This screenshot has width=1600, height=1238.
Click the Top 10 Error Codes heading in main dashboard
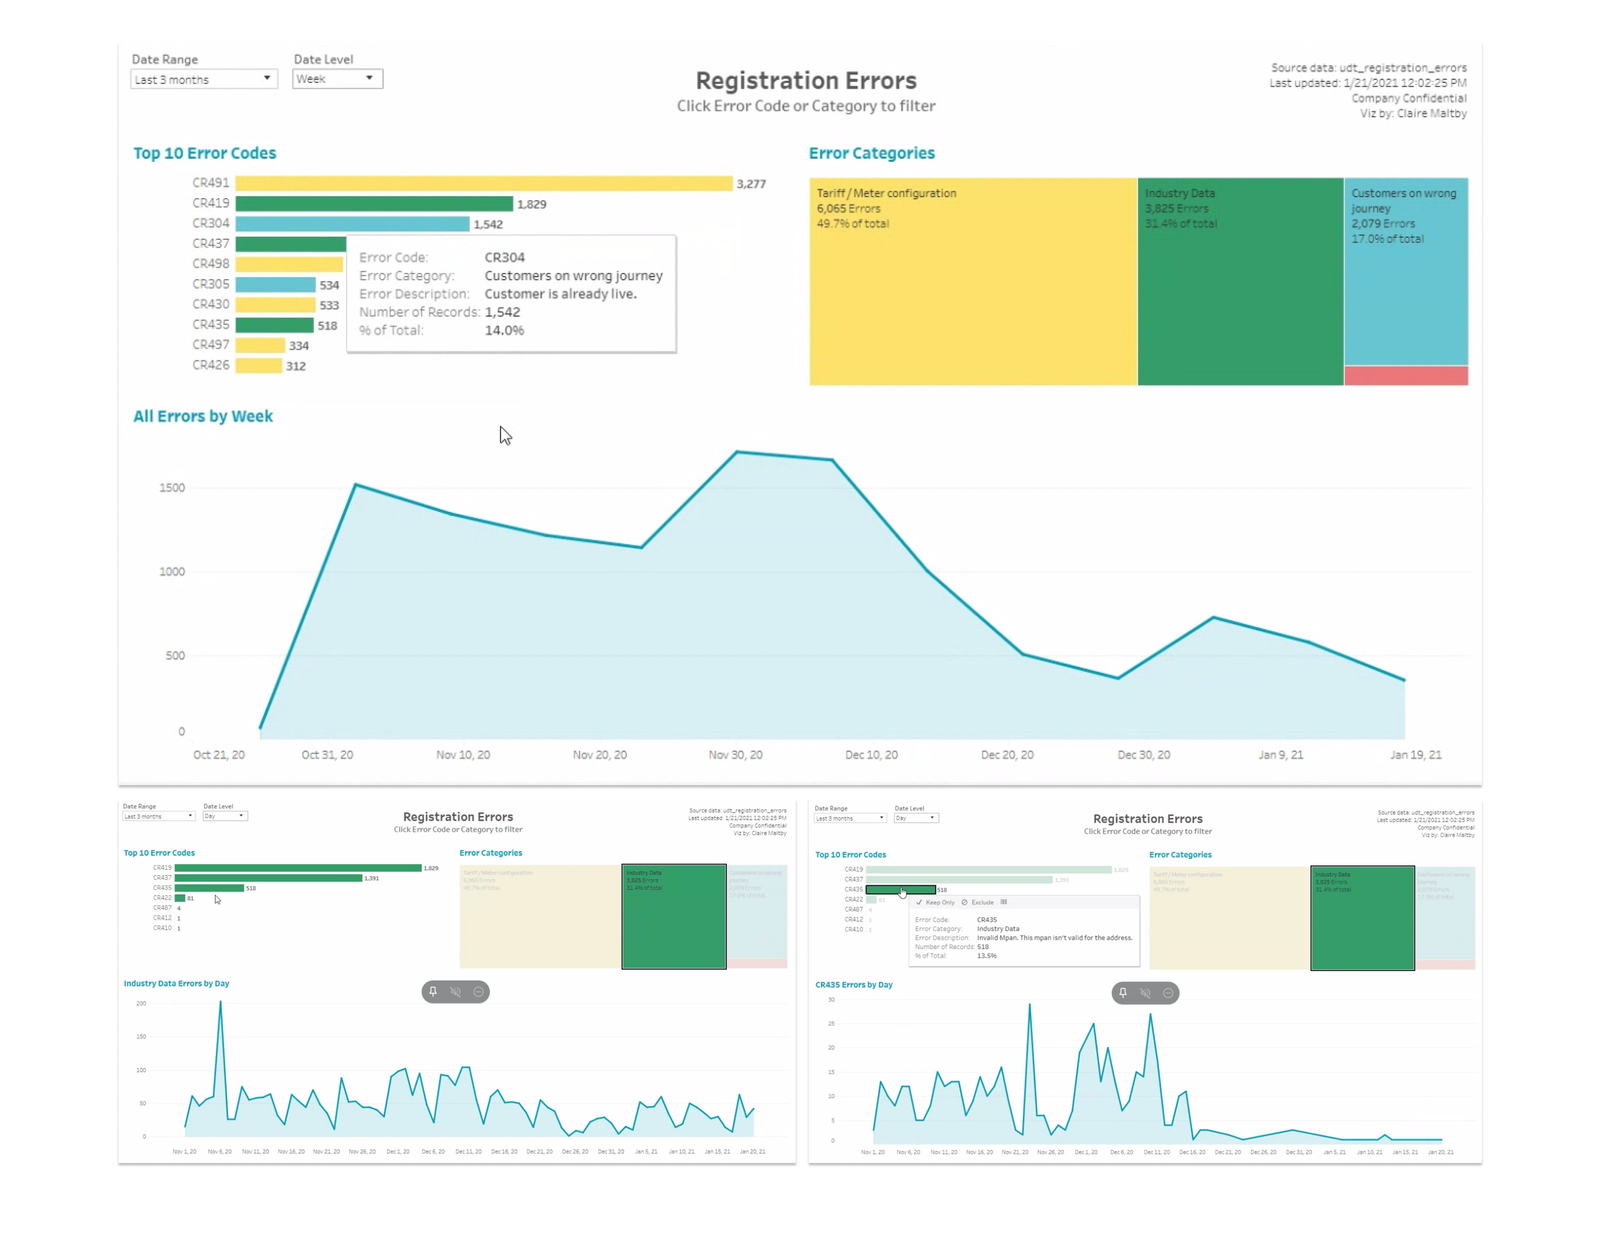pyautogui.click(x=205, y=153)
